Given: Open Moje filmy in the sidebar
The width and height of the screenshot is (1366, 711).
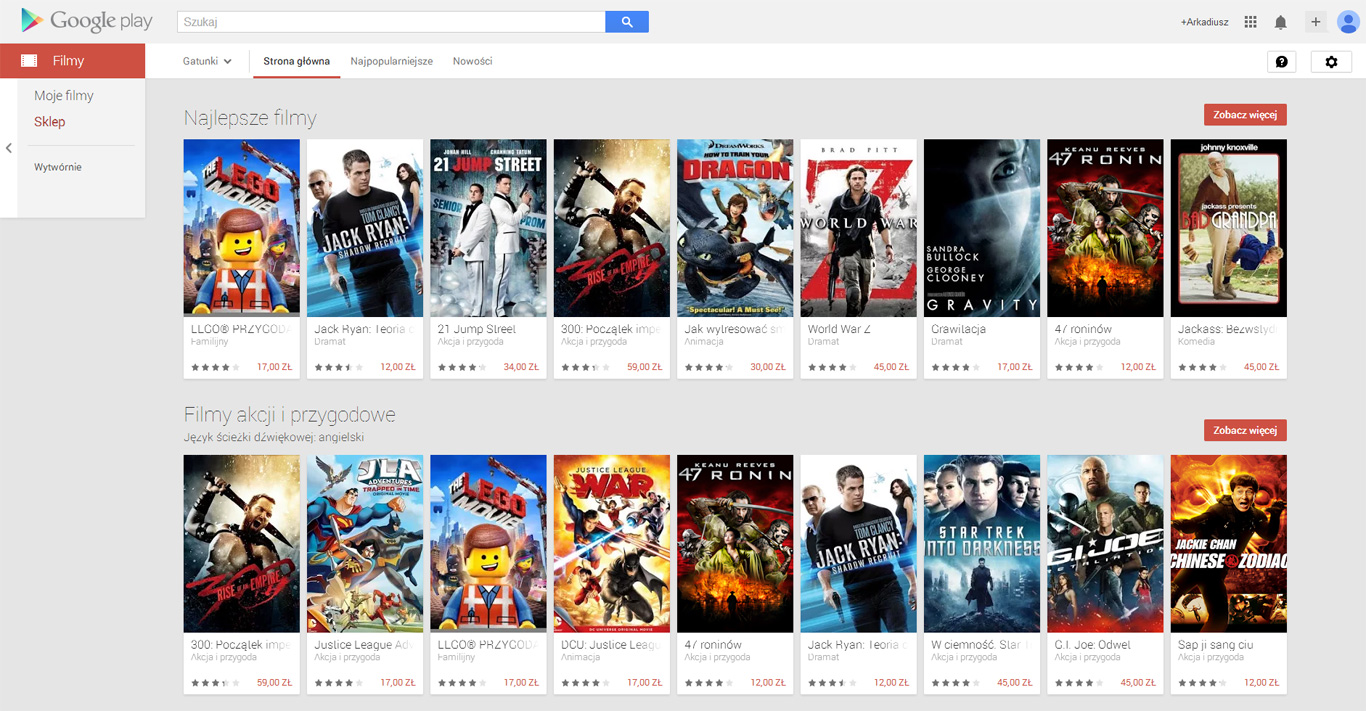Looking at the screenshot, I should [x=64, y=96].
